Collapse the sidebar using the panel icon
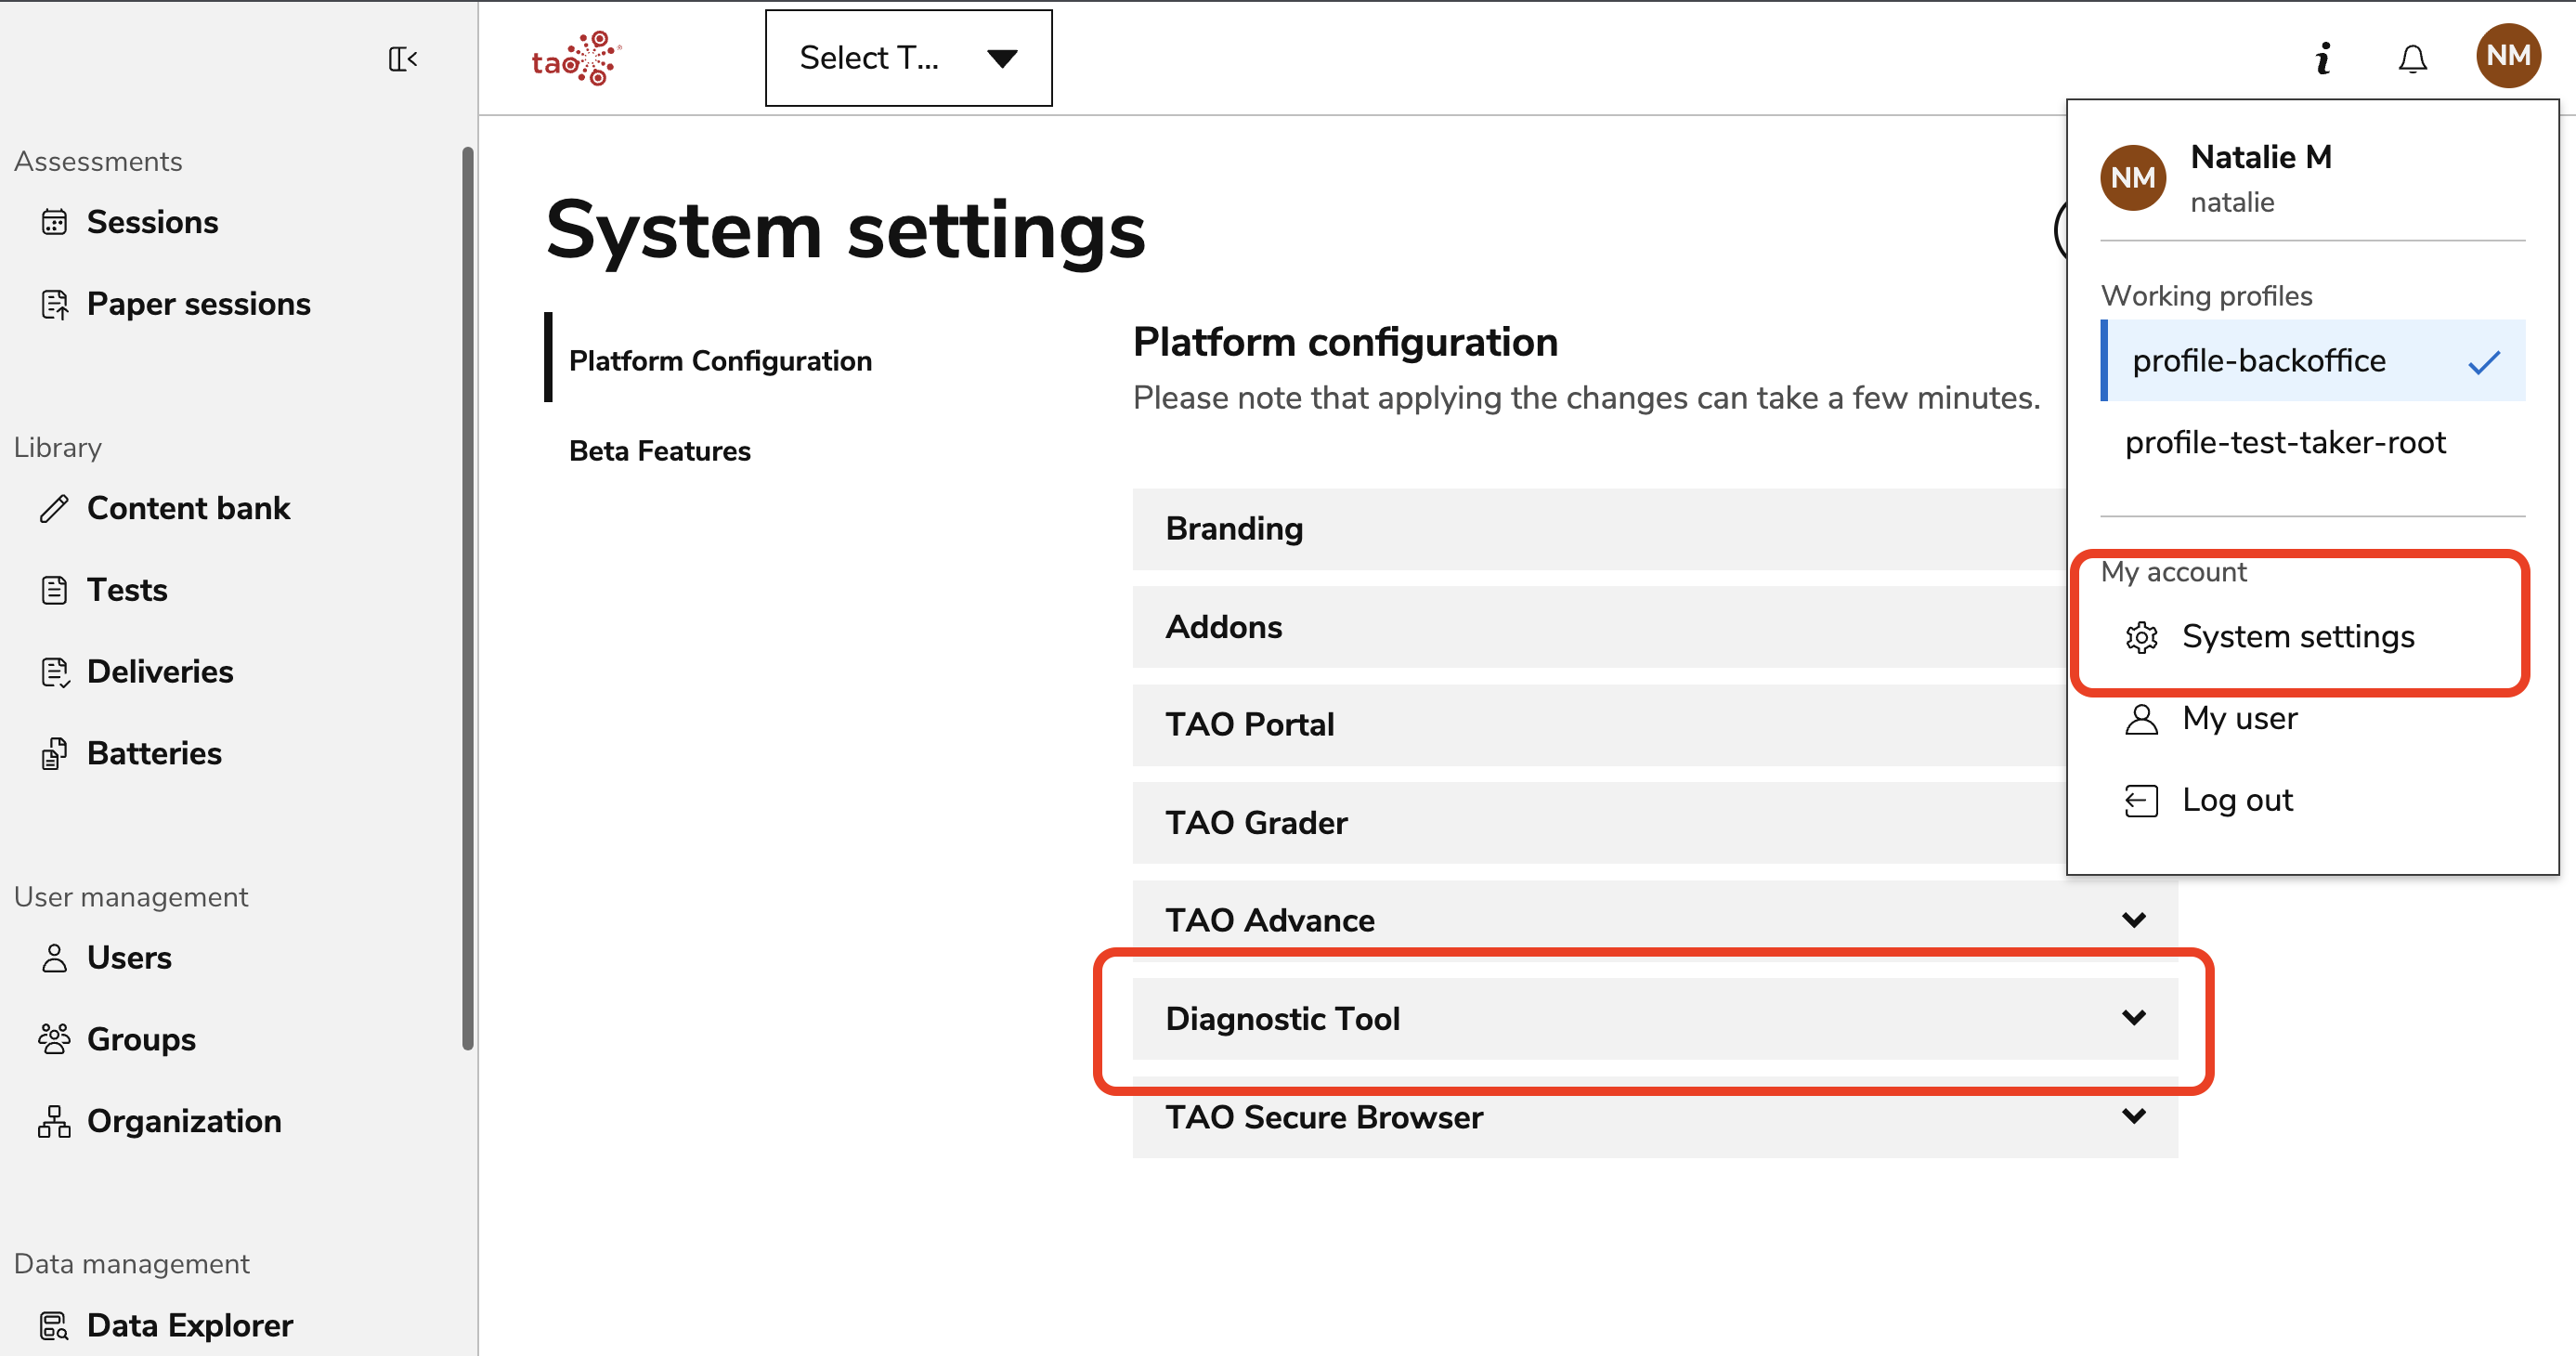The height and width of the screenshot is (1356, 2576). click(403, 59)
